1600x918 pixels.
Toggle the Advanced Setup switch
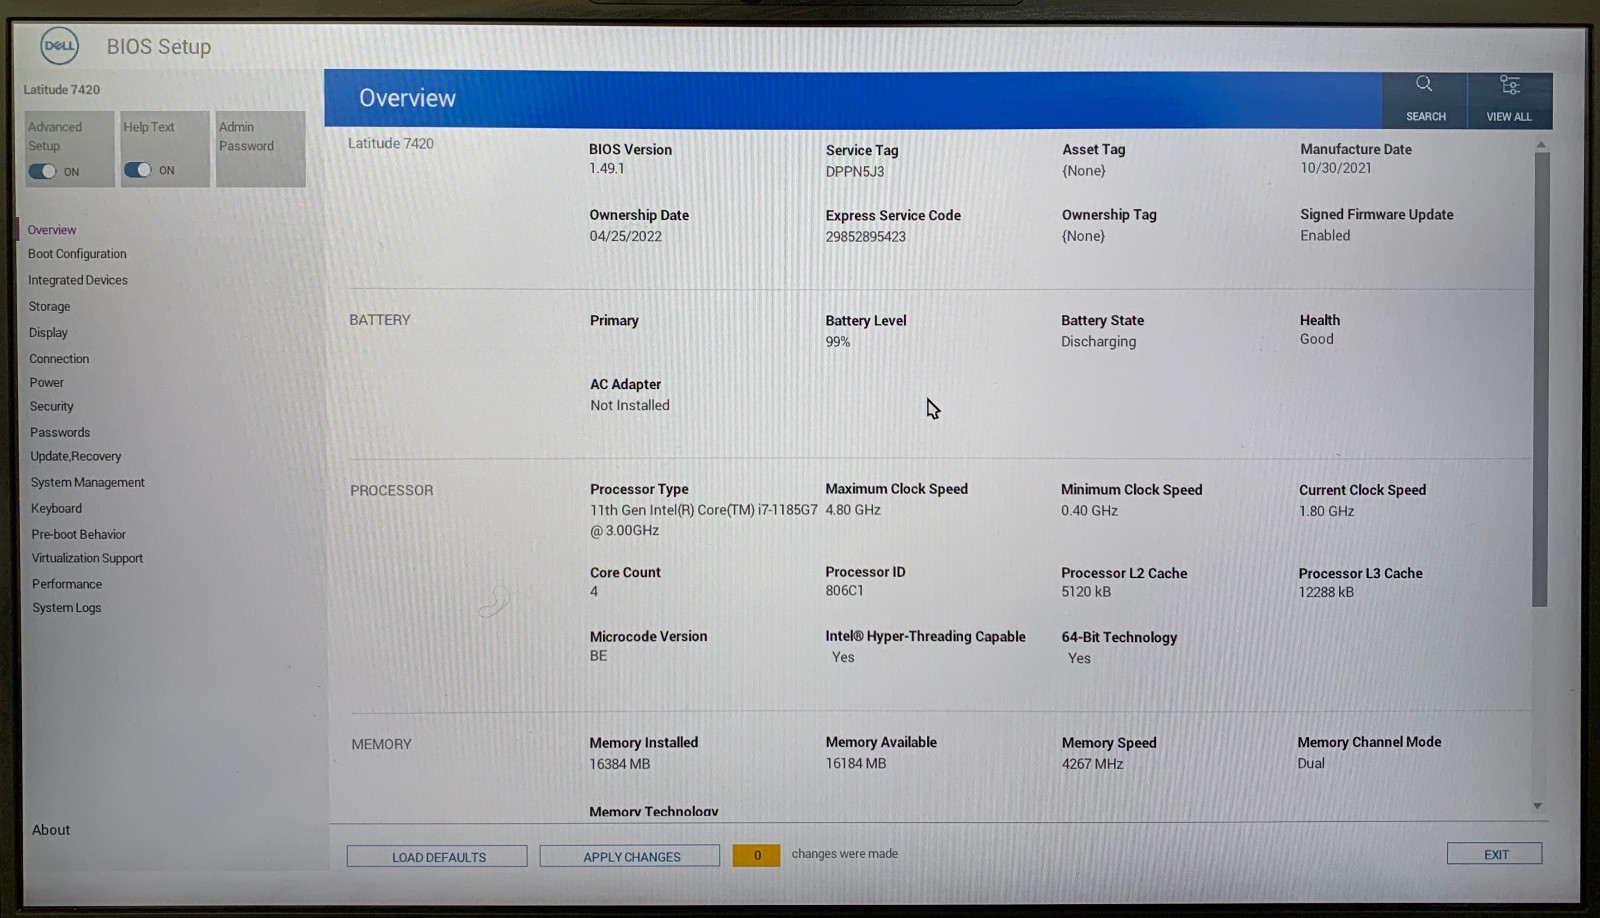pyautogui.click(x=42, y=171)
